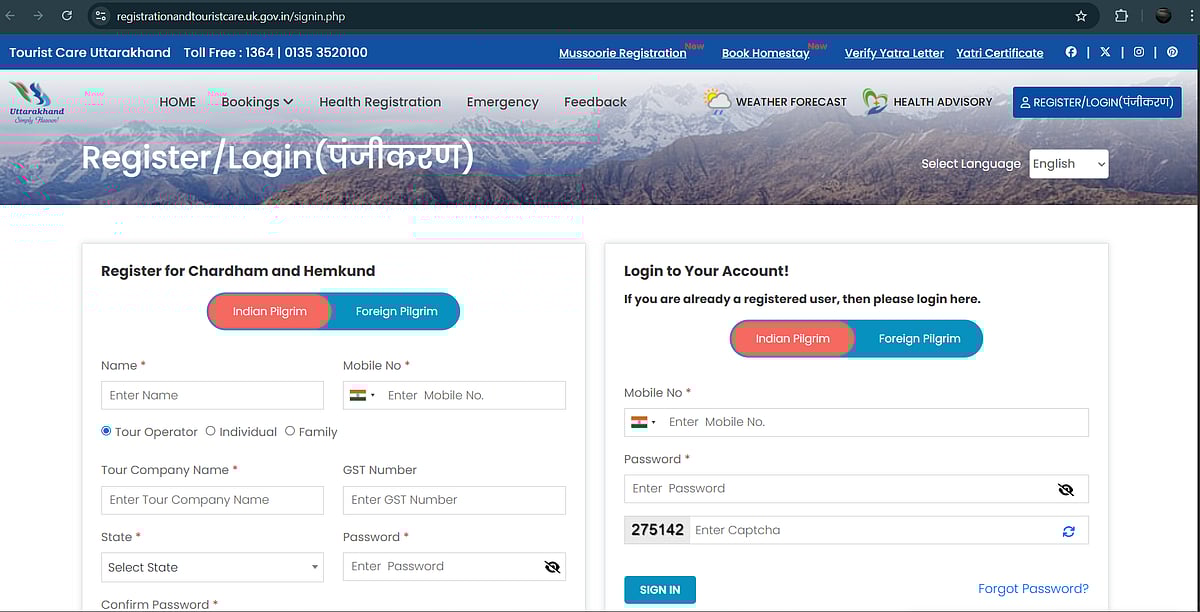
Task: Refresh the login captcha code
Action: coord(1068,531)
